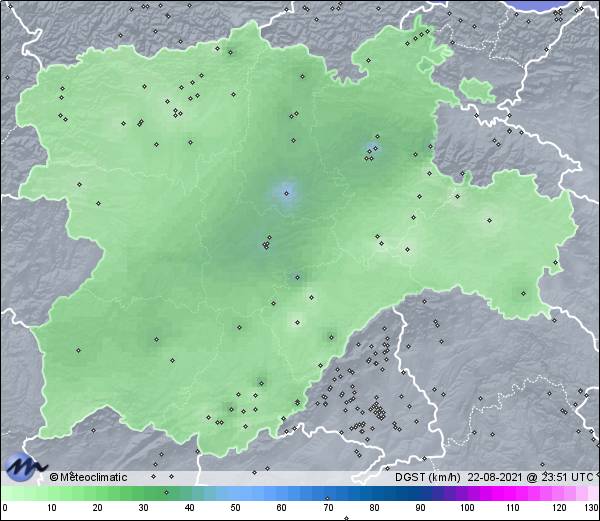Select station marker in pale patch south of center

(x=297, y=322)
